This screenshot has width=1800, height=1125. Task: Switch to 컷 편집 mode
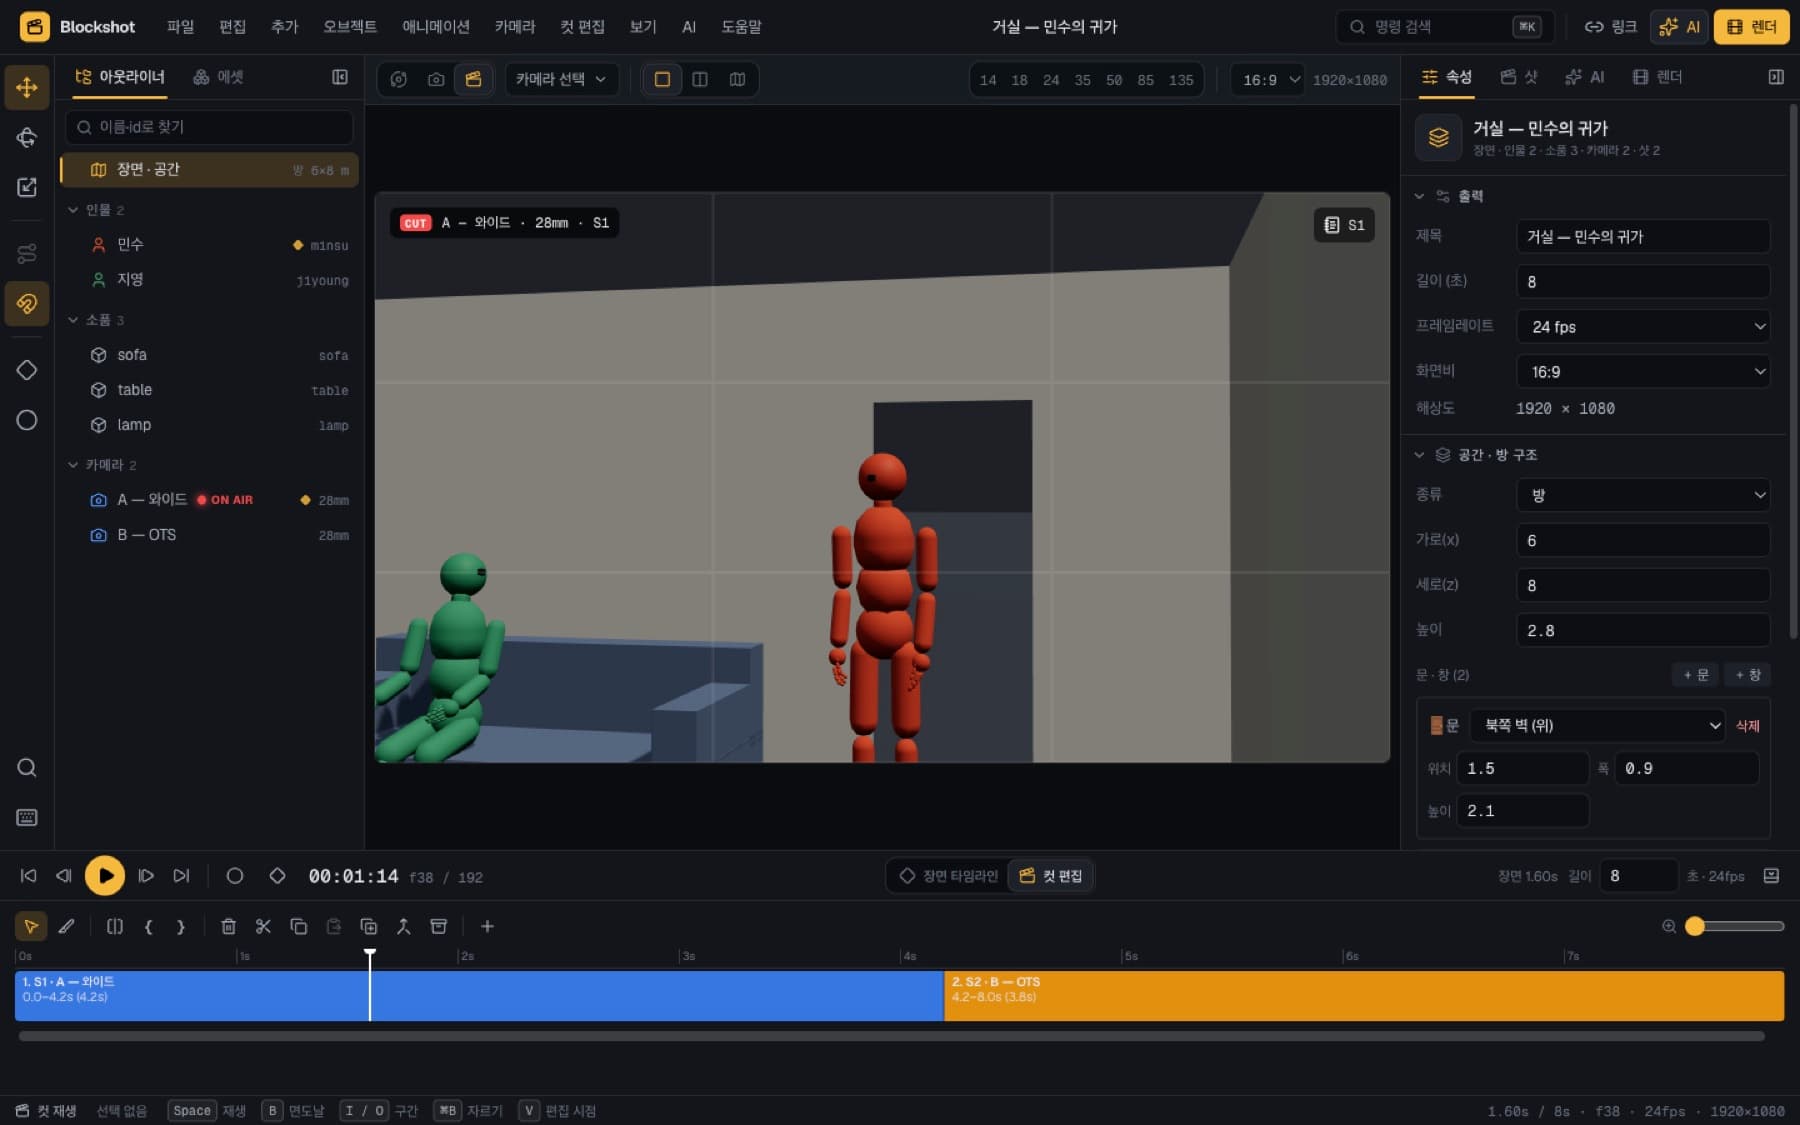[x=1051, y=875]
